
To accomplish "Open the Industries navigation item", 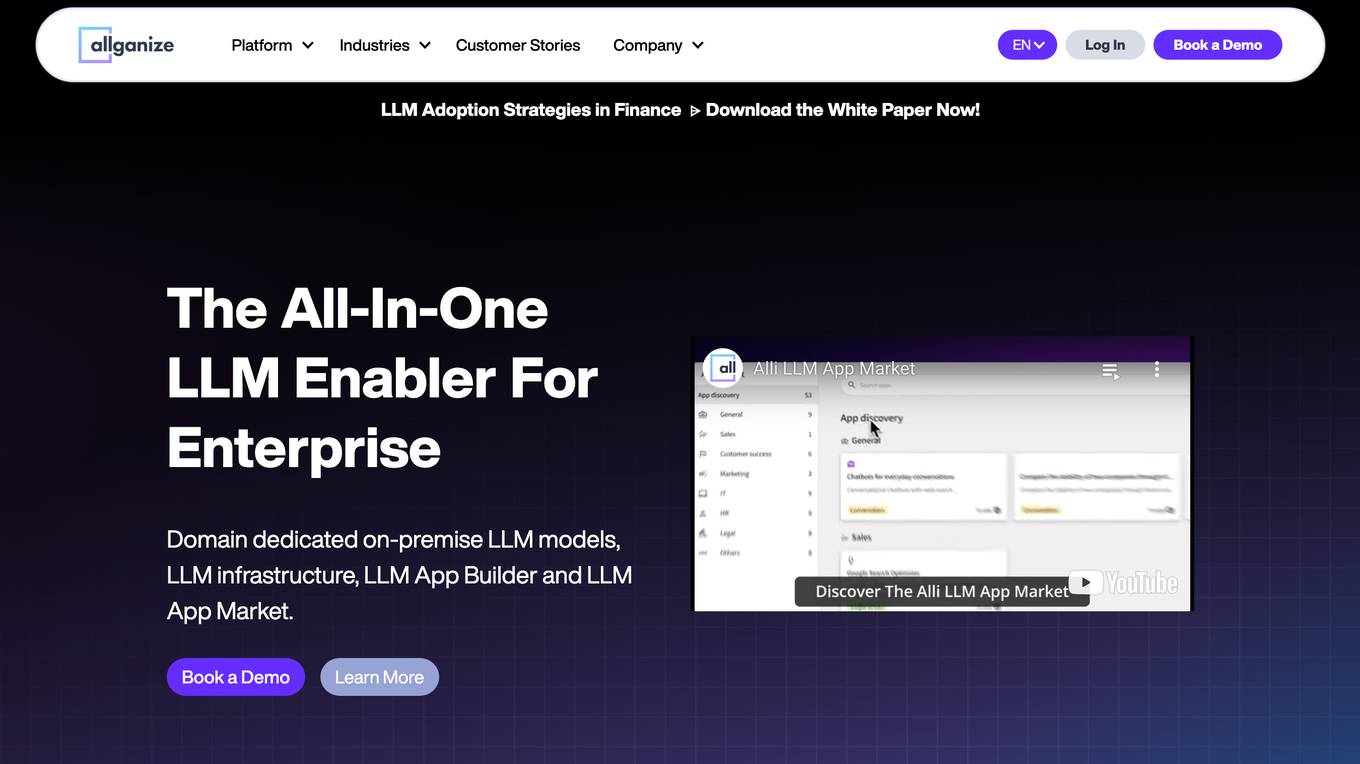I will pos(374,45).
